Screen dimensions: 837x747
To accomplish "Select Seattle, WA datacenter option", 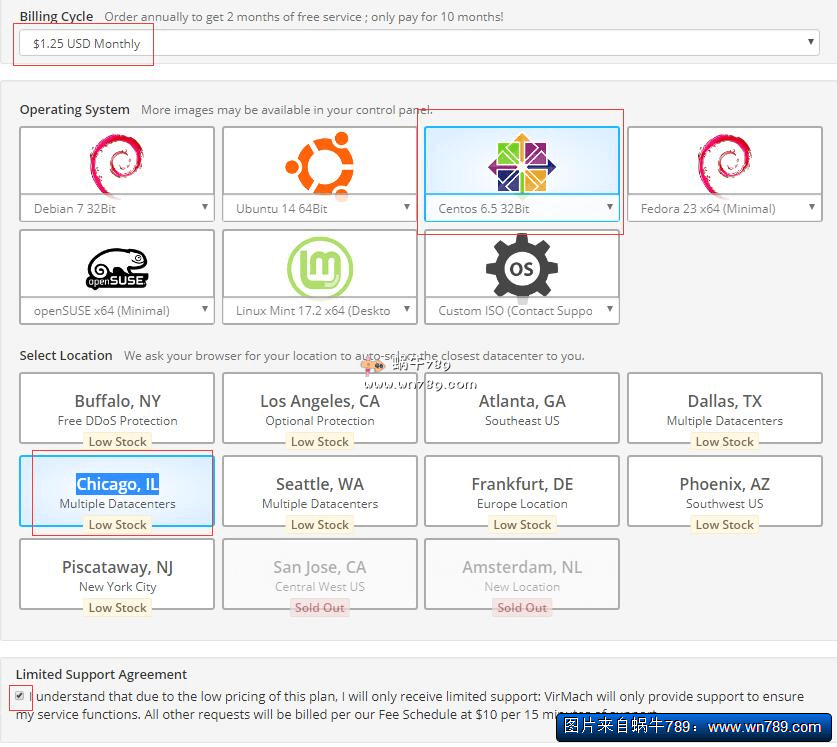I will click(x=319, y=491).
